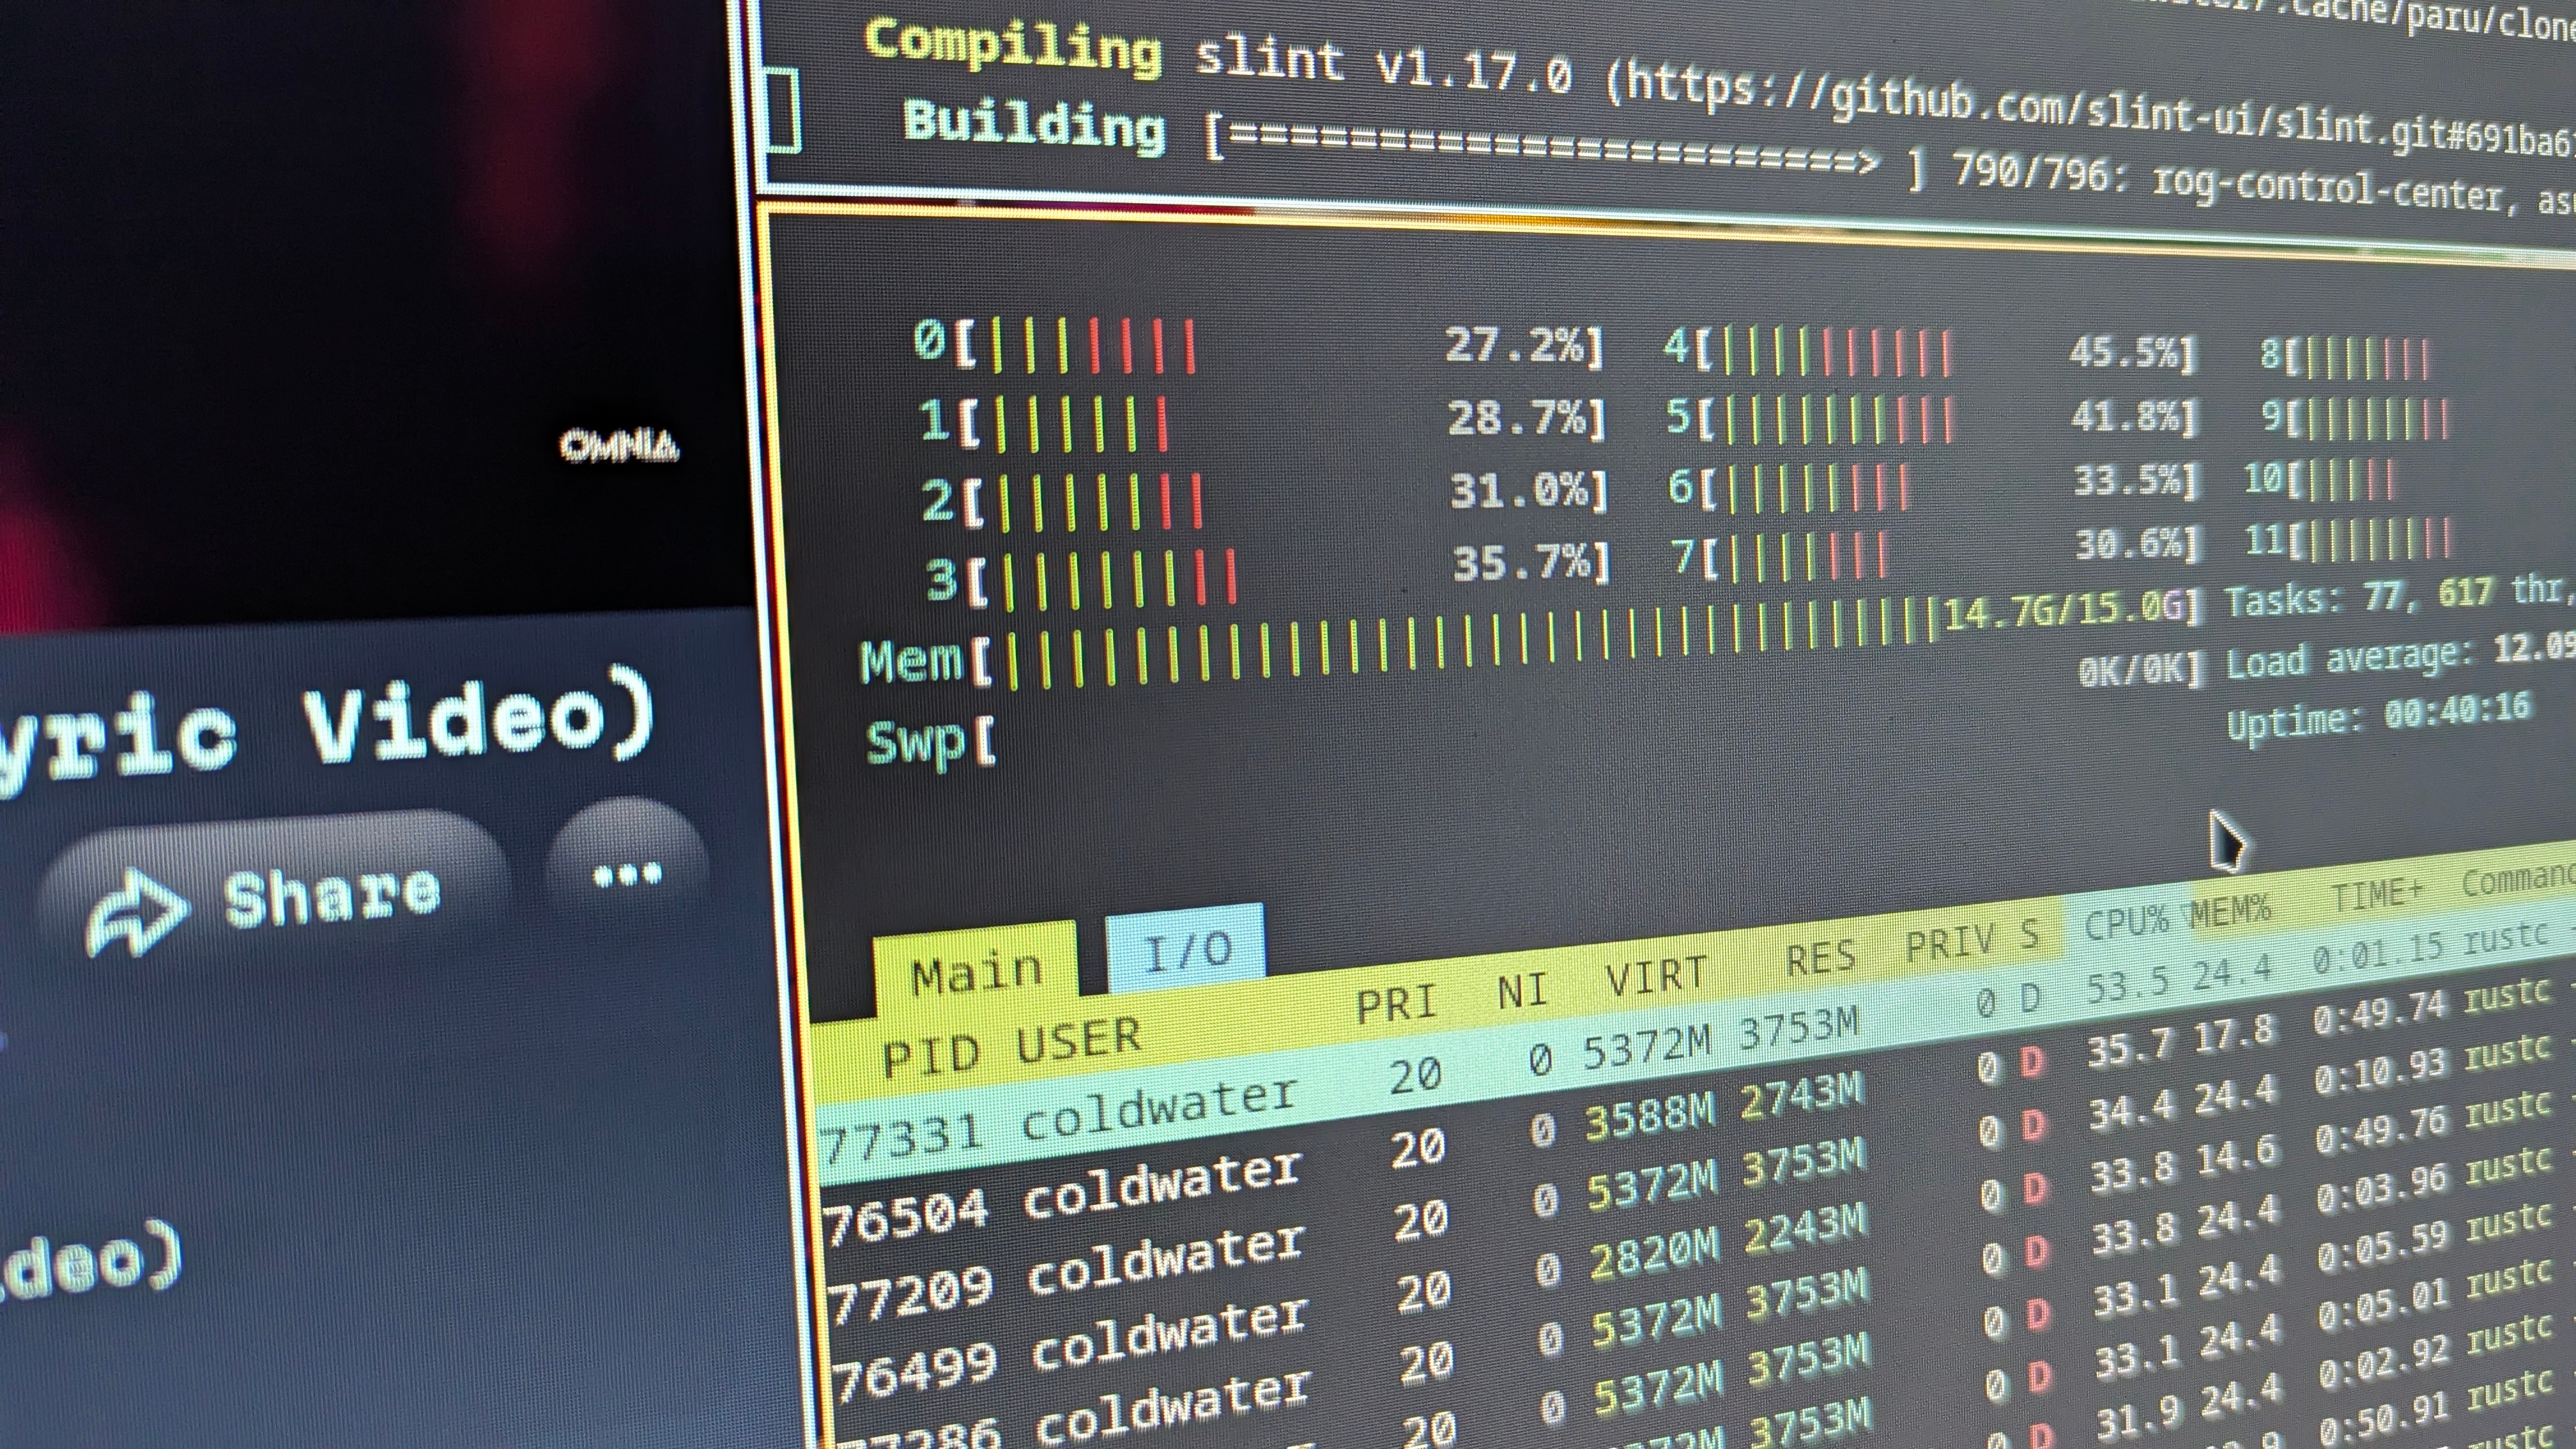The width and height of the screenshot is (2576, 1449).
Task: Click the Swp swap meter label
Action: coord(916,744)
